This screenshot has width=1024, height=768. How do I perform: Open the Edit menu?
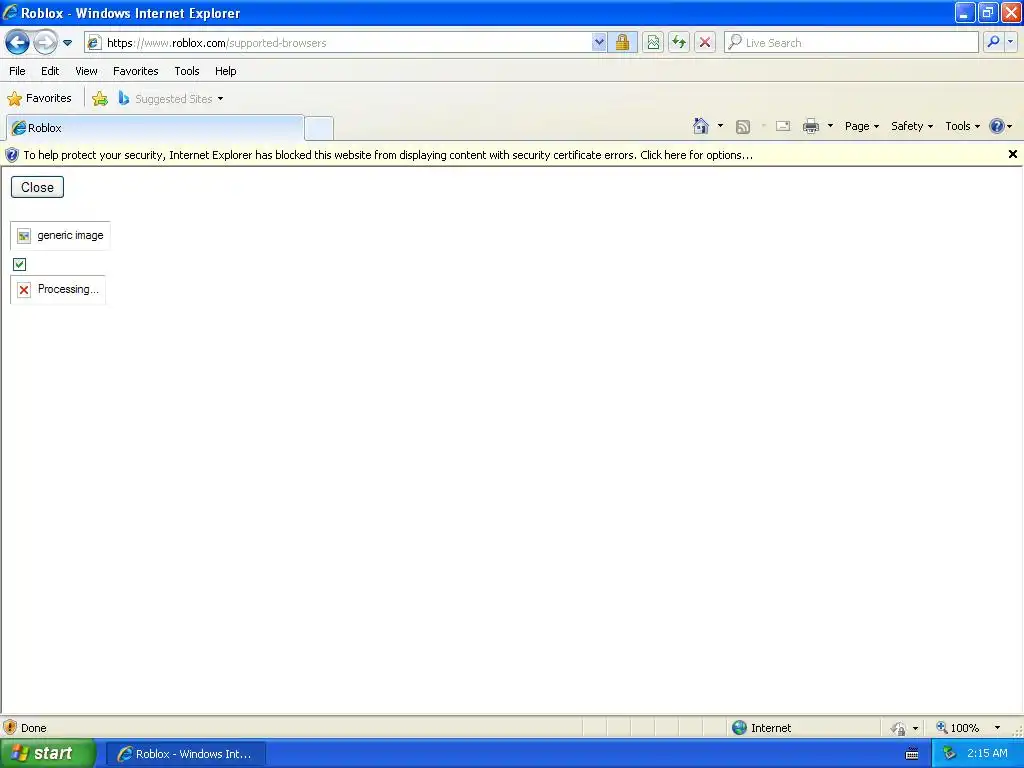click(50, 71)
